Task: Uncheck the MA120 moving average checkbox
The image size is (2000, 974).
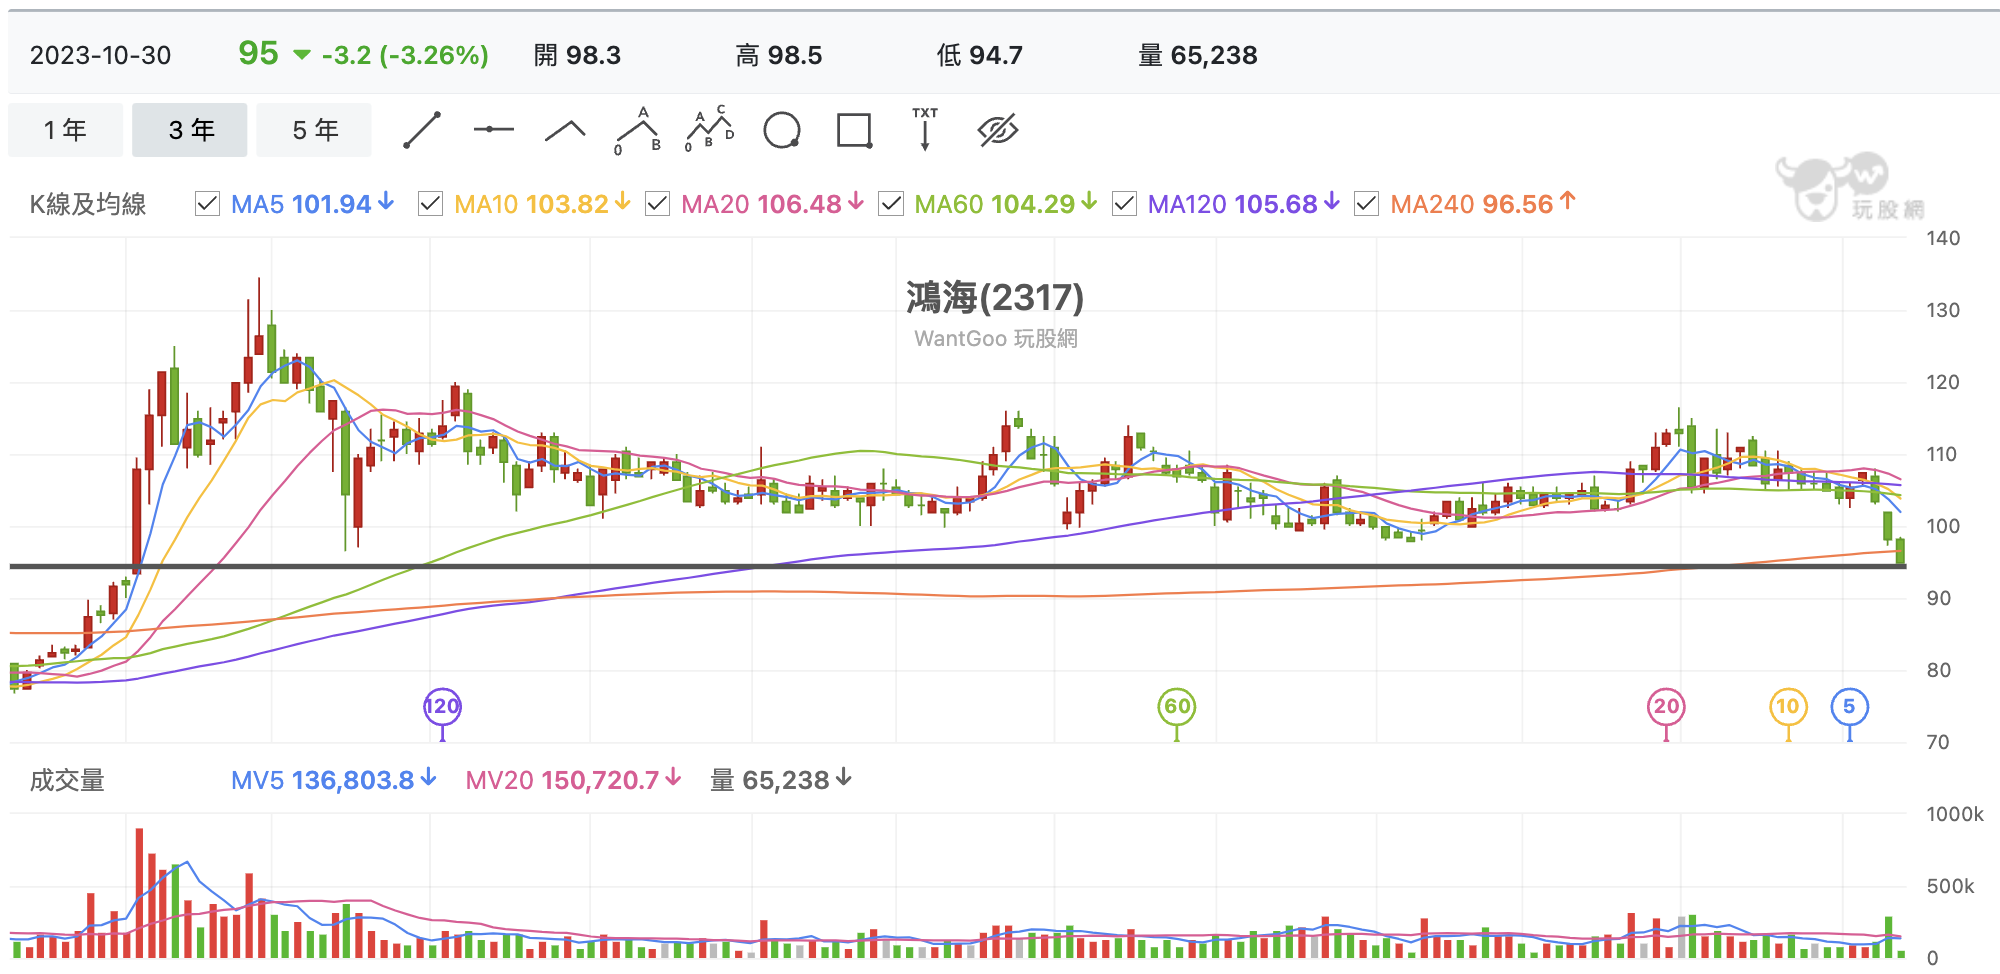Action: click(x=1124, y=204)
